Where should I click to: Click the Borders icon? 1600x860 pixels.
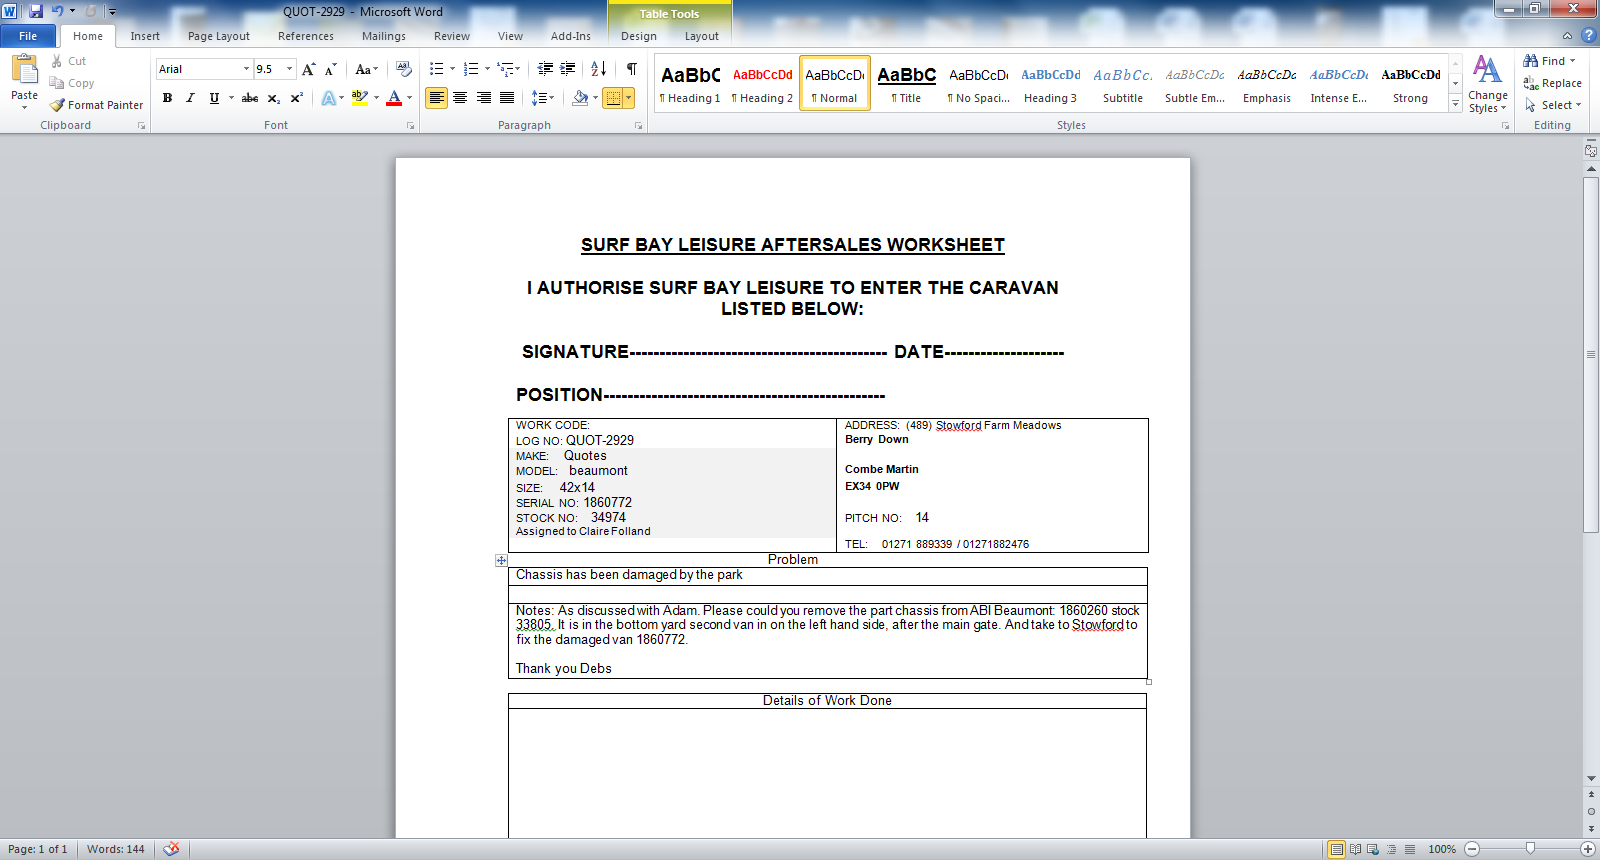pos(614,98)
